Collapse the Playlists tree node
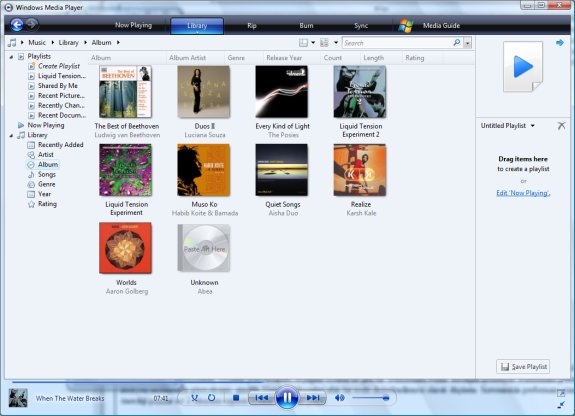Screen dimensions: 575x416 [11, 56]
